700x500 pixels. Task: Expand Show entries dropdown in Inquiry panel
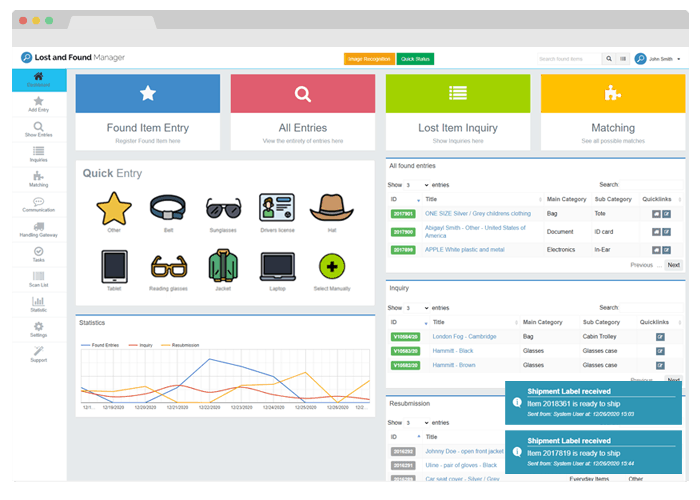coord(417,308)
